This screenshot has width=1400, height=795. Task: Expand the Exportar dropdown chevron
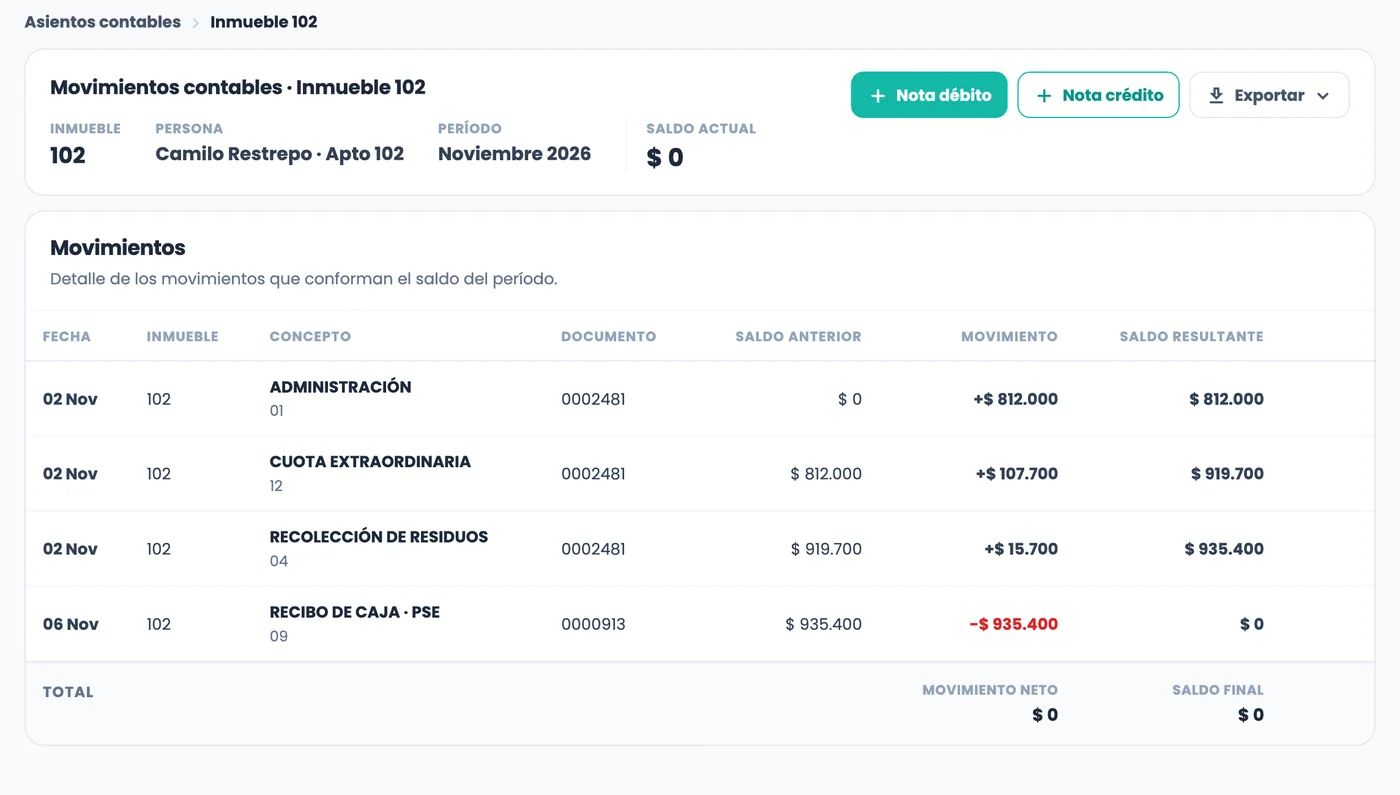pos(1323,96)
